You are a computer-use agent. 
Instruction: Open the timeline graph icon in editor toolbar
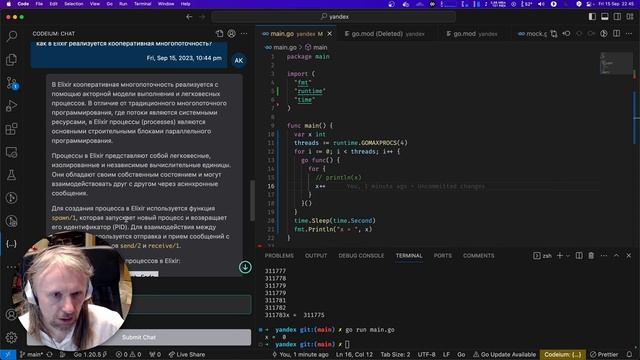pos(604,33)
